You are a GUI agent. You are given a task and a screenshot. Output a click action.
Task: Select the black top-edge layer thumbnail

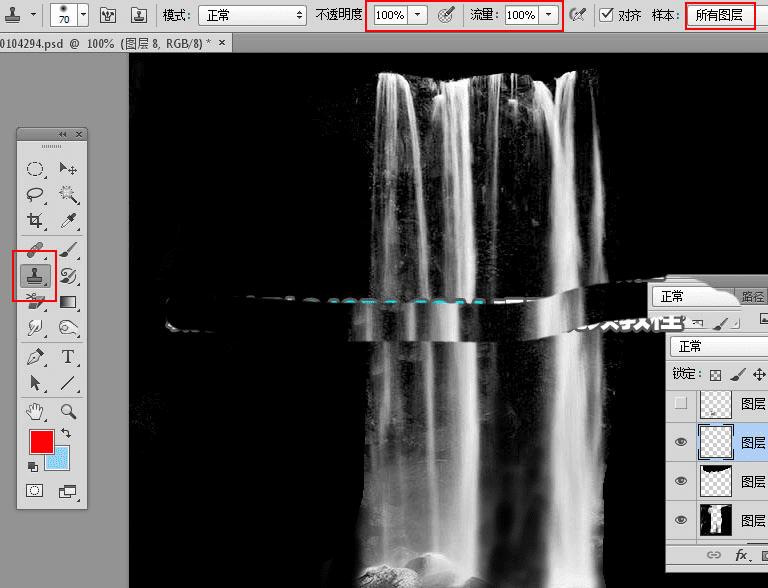click(x=716, y=481)
